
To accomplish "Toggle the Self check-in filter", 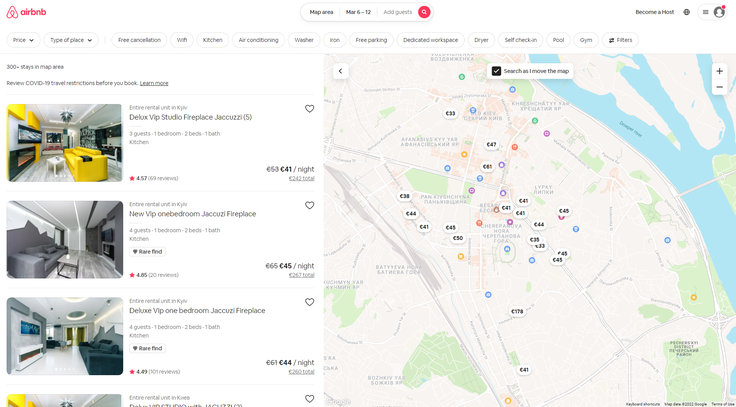I will [521, 40].
